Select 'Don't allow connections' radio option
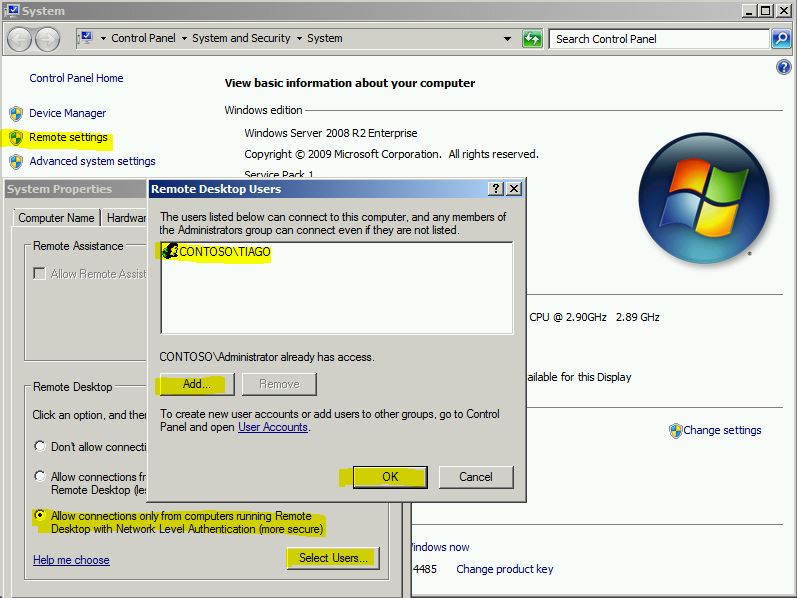 click(41, 446)
